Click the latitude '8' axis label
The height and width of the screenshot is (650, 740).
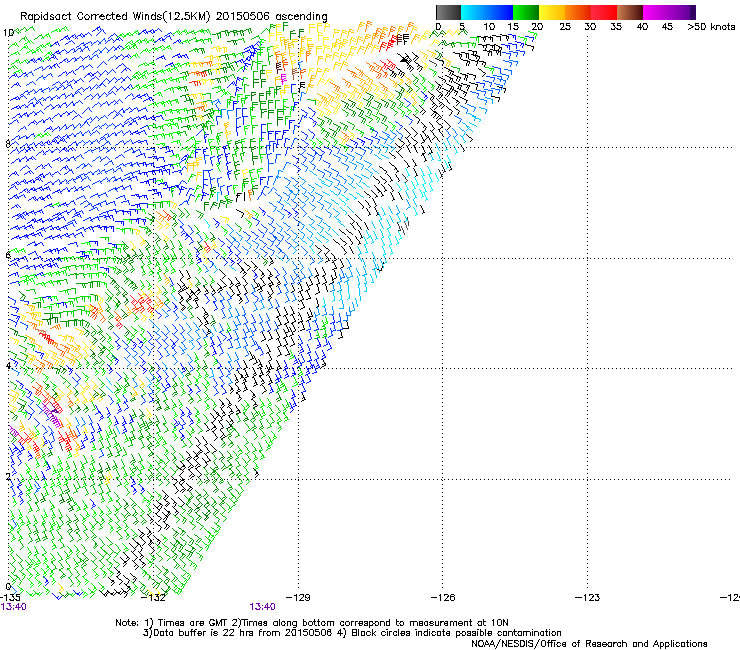tap(7, 144)
